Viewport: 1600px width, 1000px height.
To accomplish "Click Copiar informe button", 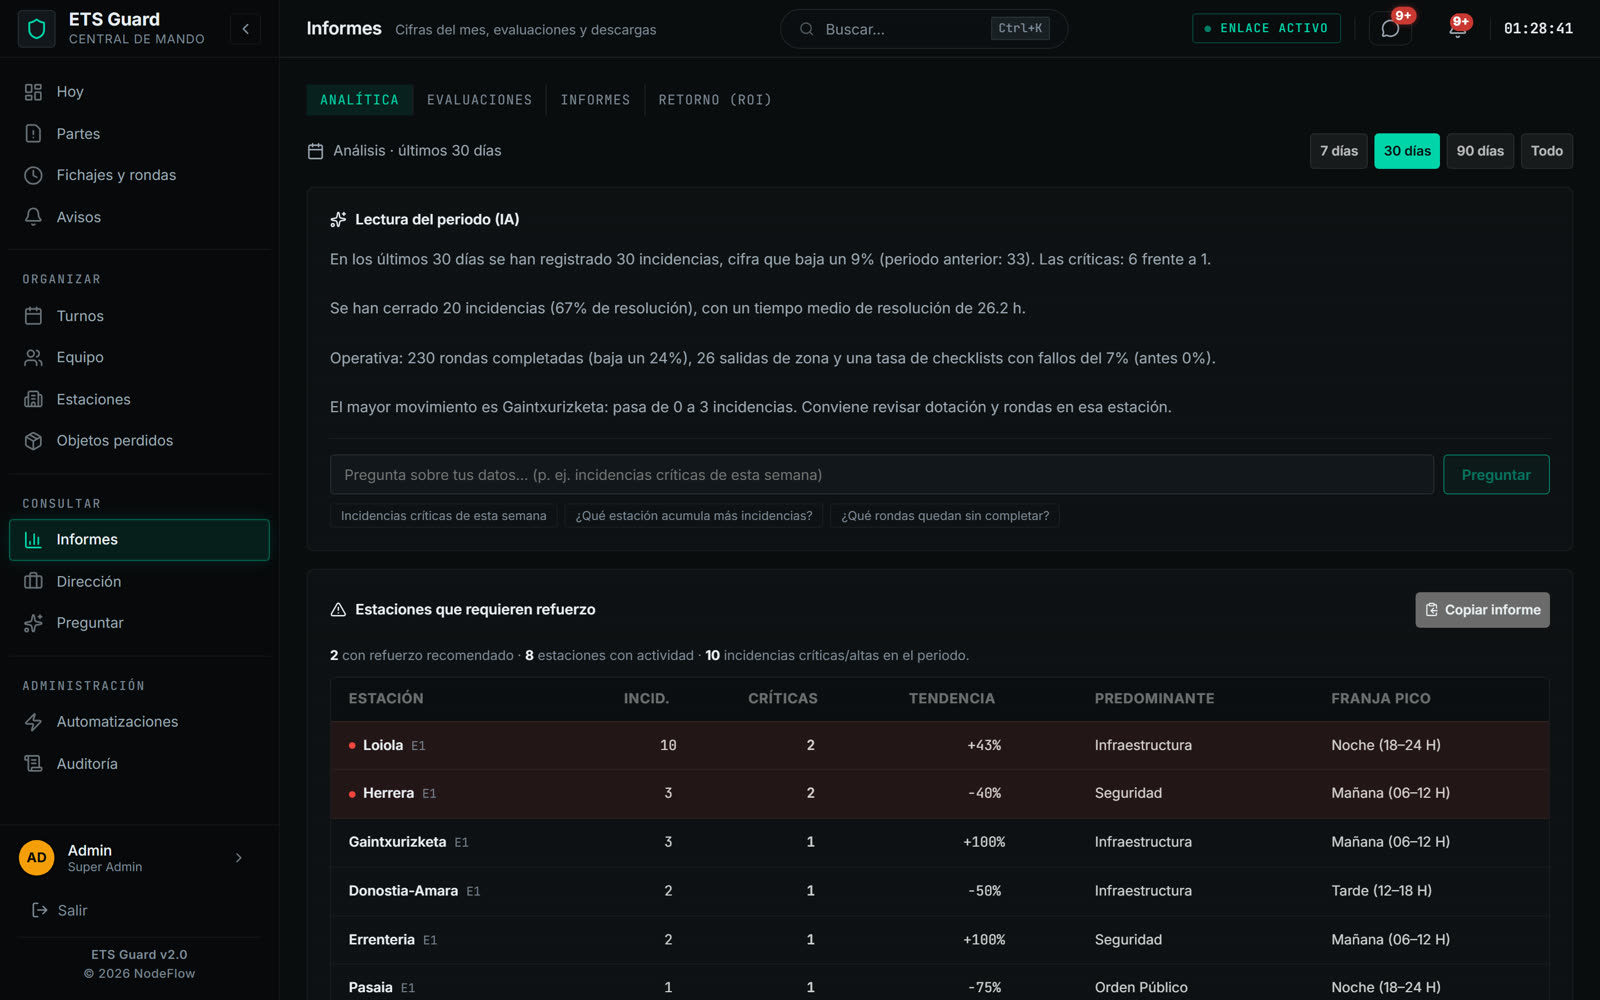I will pyautogui.click(x=1482, y=610).
